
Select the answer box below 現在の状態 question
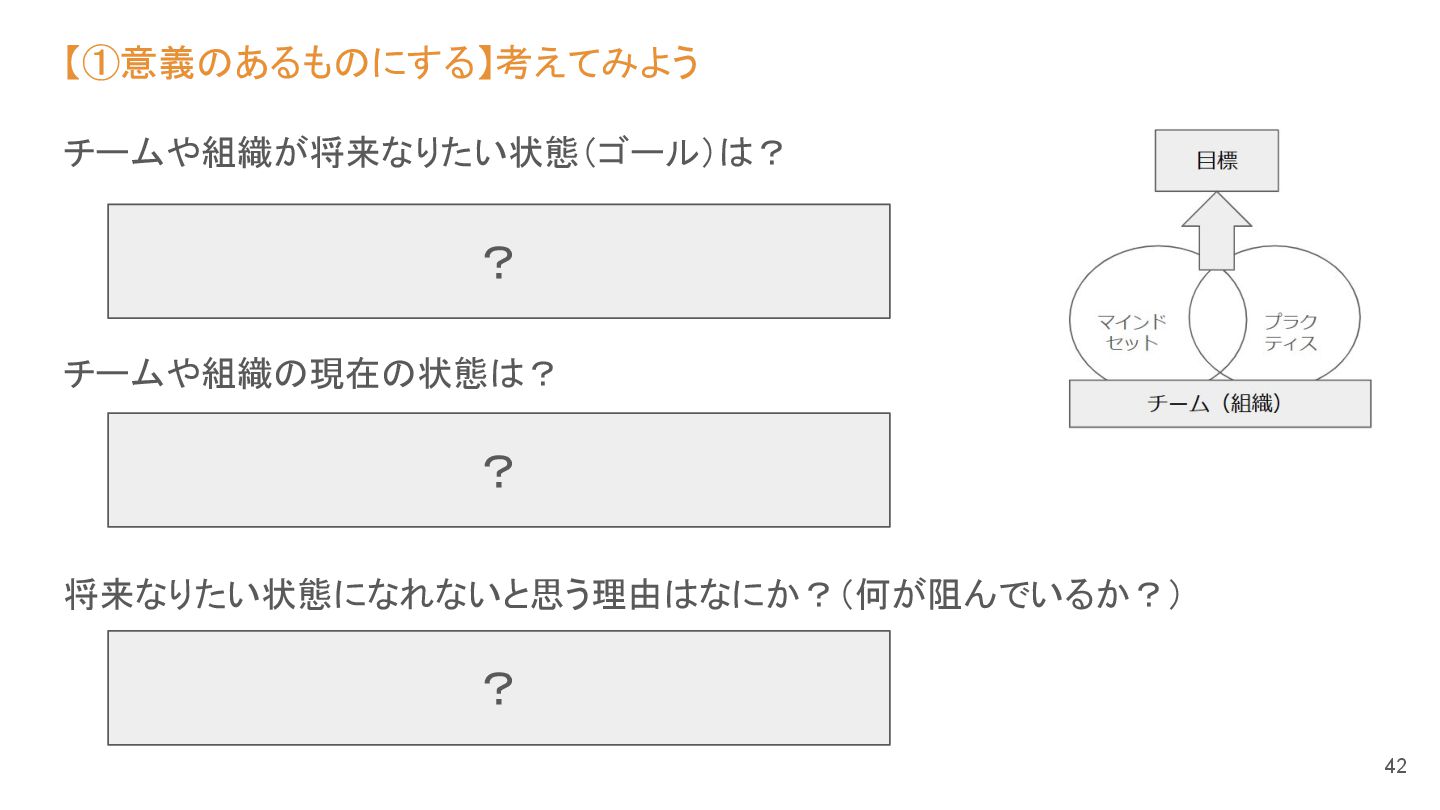[498, 470]
